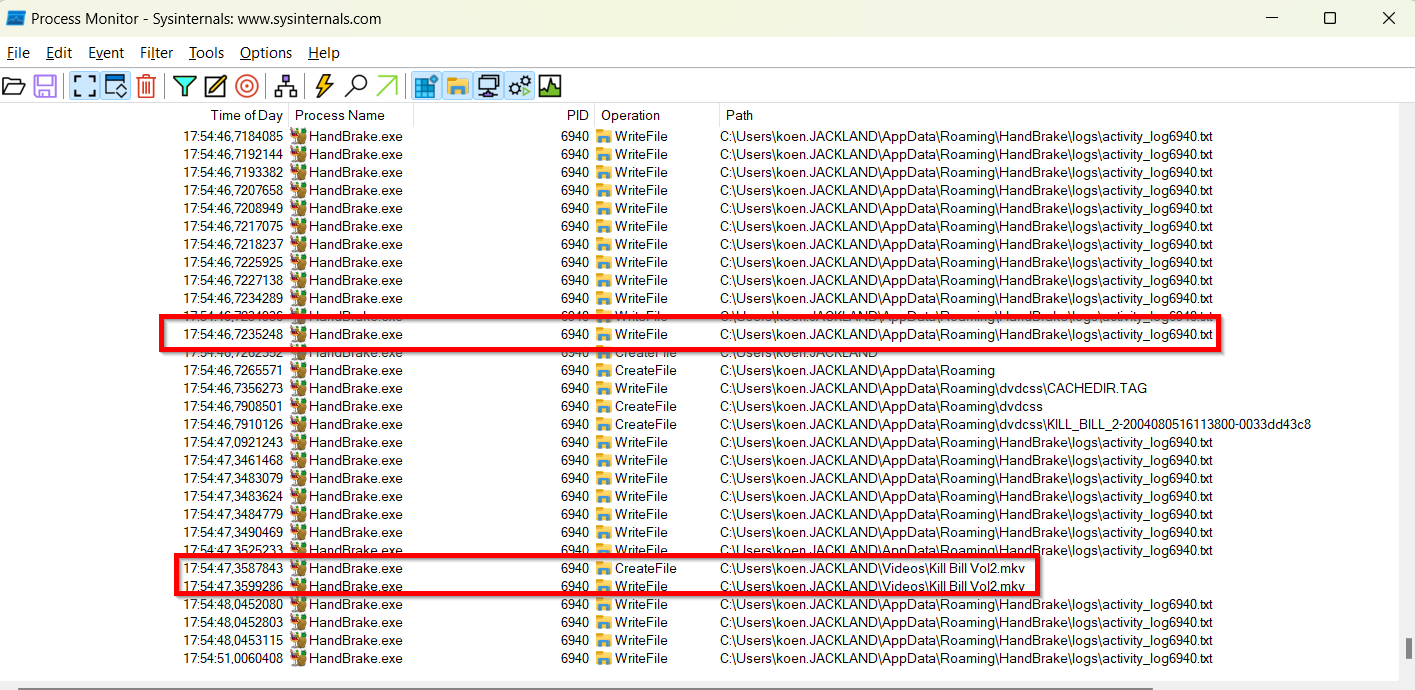Click the green Jump To arrow icon

(387, 86)
